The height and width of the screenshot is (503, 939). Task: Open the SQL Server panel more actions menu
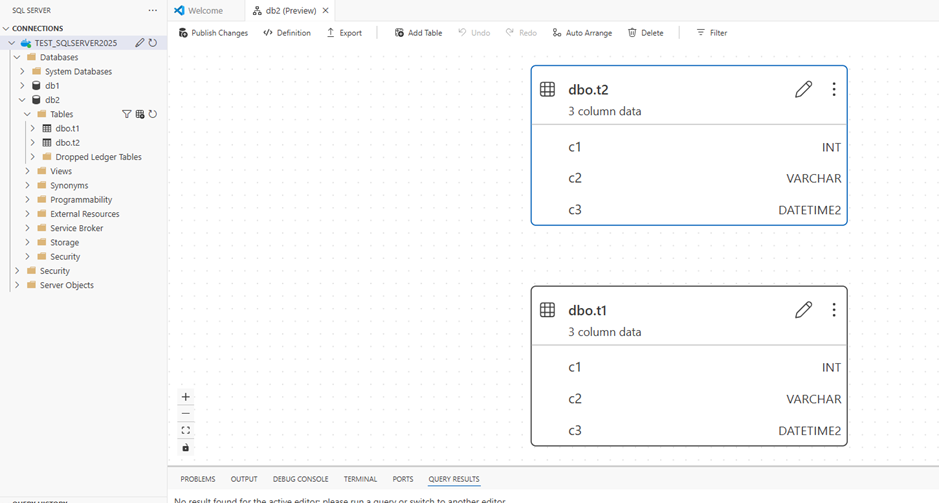153,10
